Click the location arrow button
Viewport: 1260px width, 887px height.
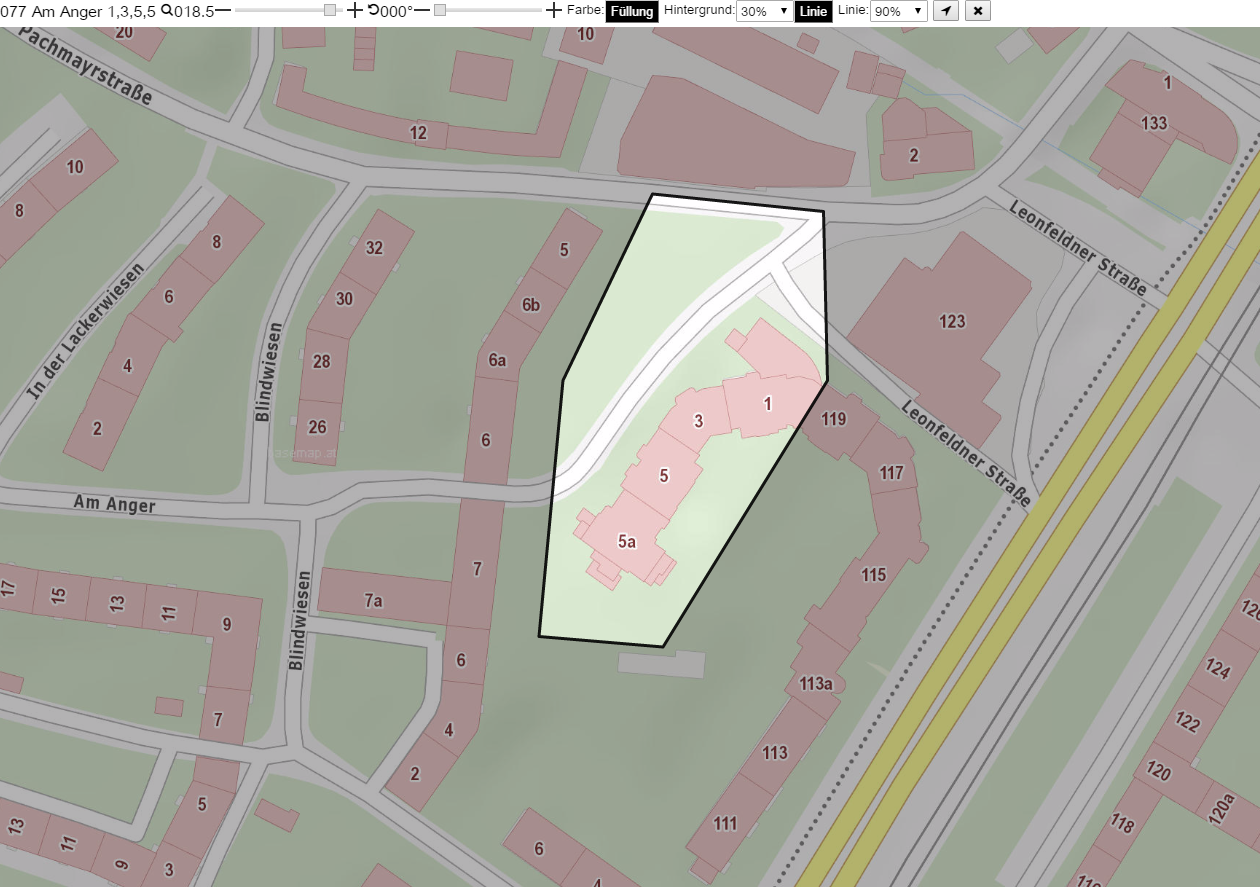946,11
